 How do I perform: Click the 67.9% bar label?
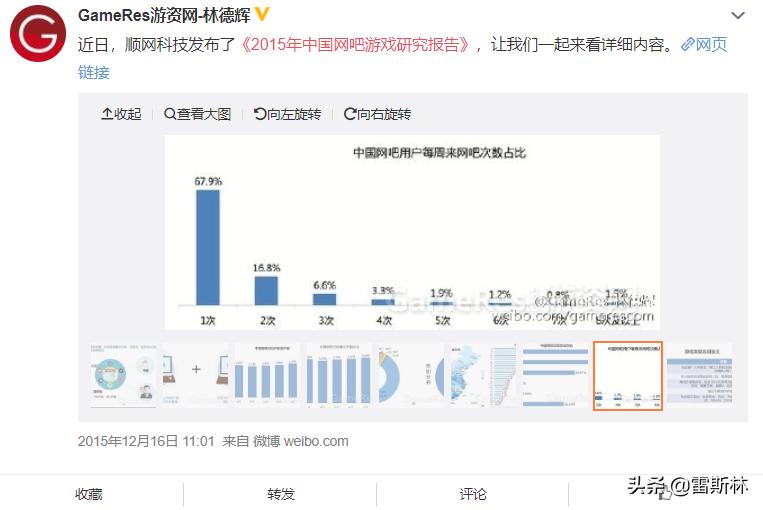[208, 182]
